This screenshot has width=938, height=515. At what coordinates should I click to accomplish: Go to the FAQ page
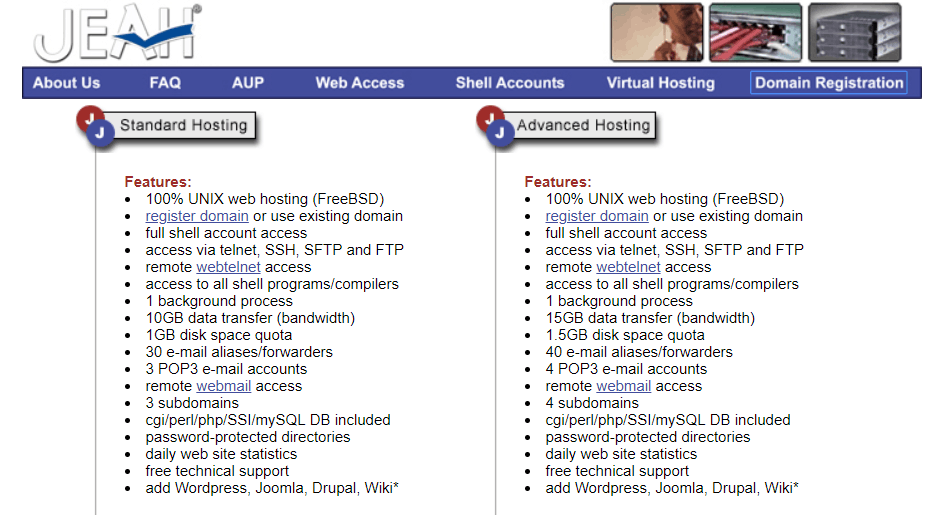point(165,83)
